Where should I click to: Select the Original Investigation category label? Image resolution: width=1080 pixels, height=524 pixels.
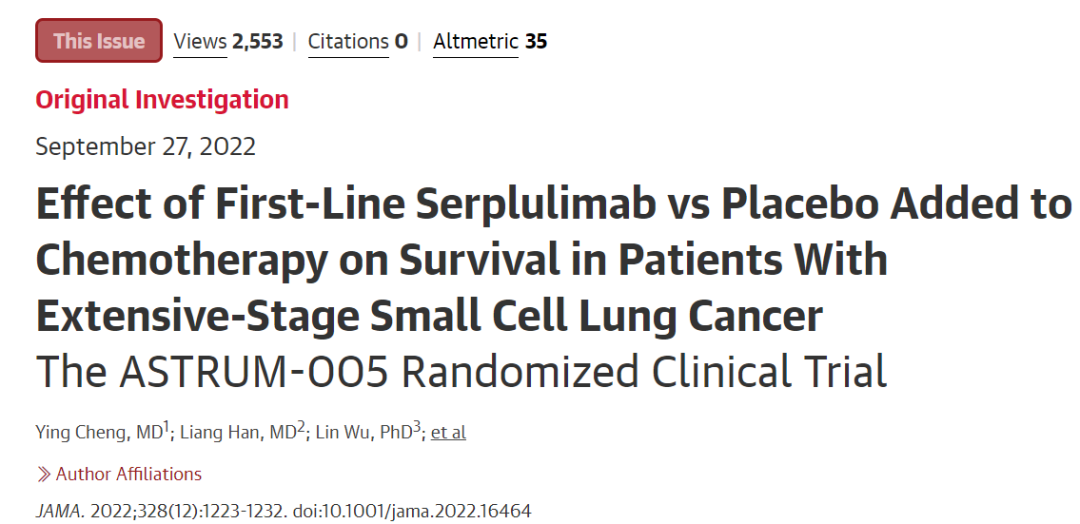[x=163, y=99]
